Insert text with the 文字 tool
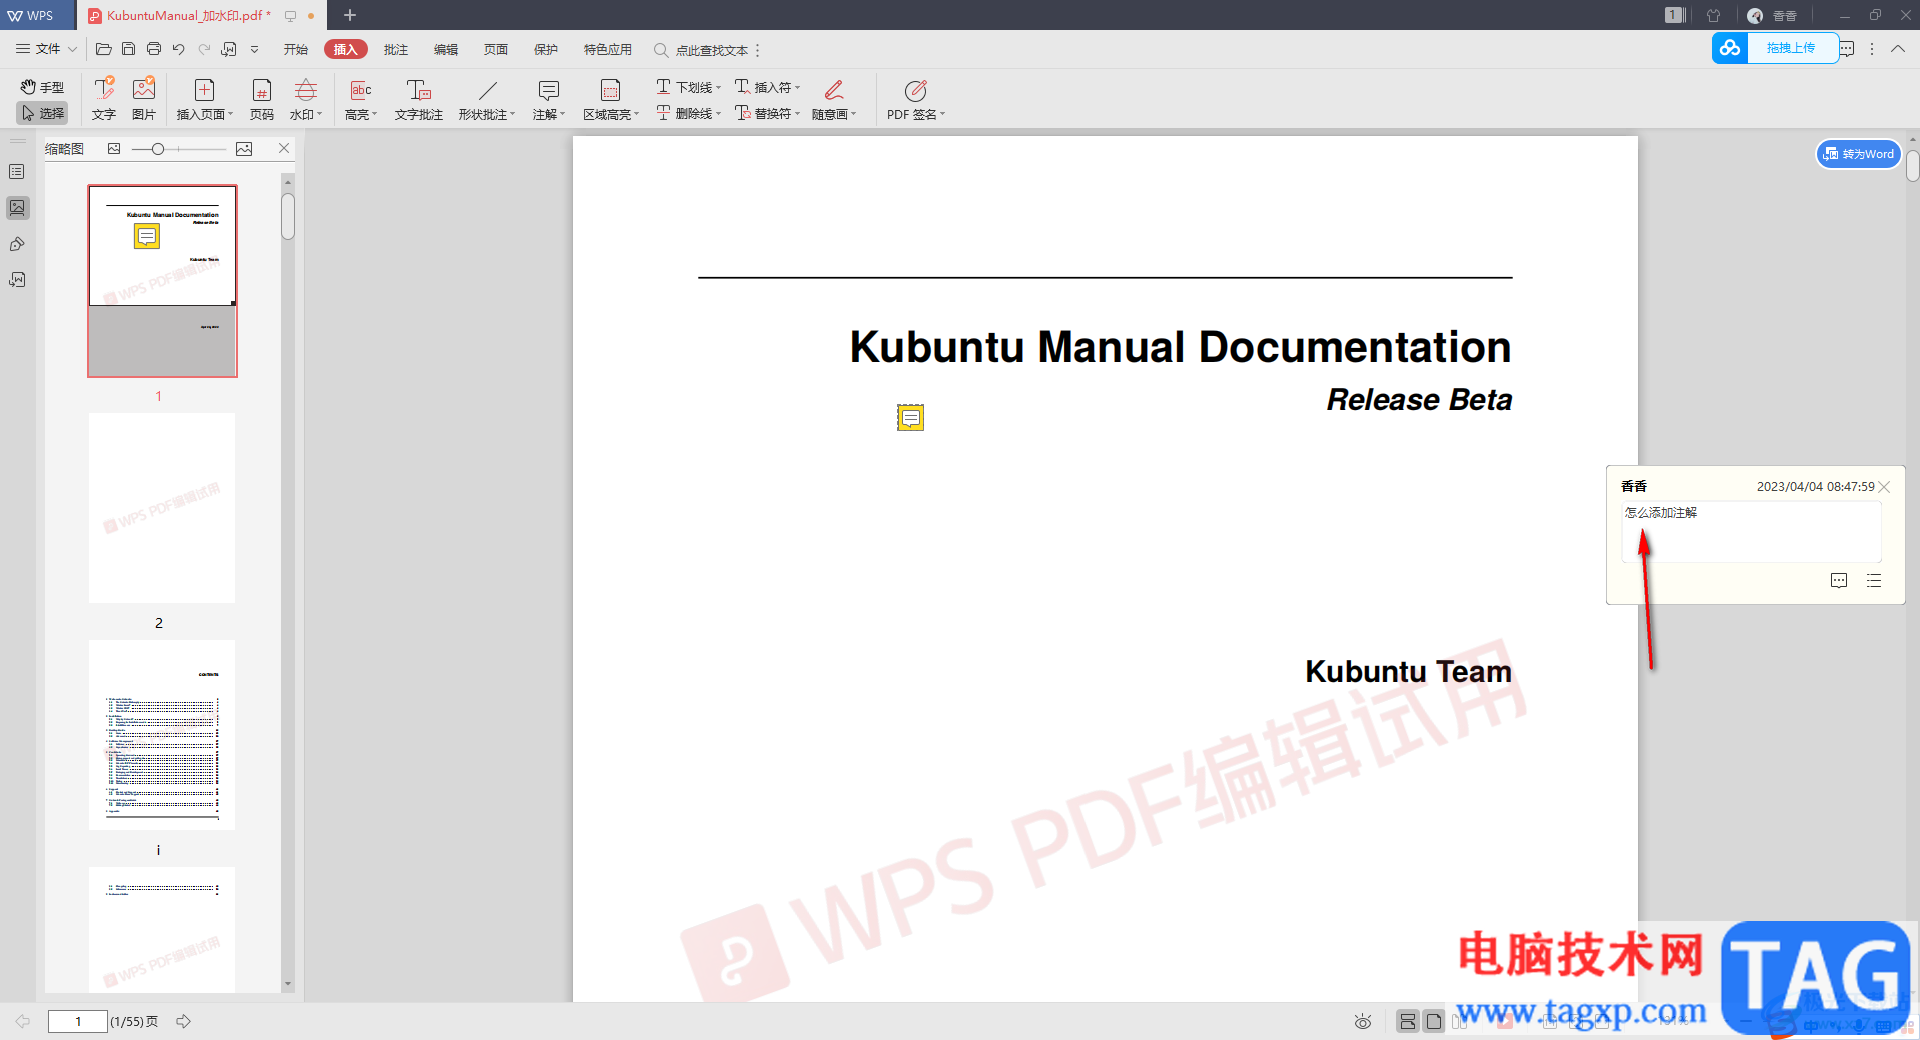The image size is (1920, 1040). click(x=104, y=98)
